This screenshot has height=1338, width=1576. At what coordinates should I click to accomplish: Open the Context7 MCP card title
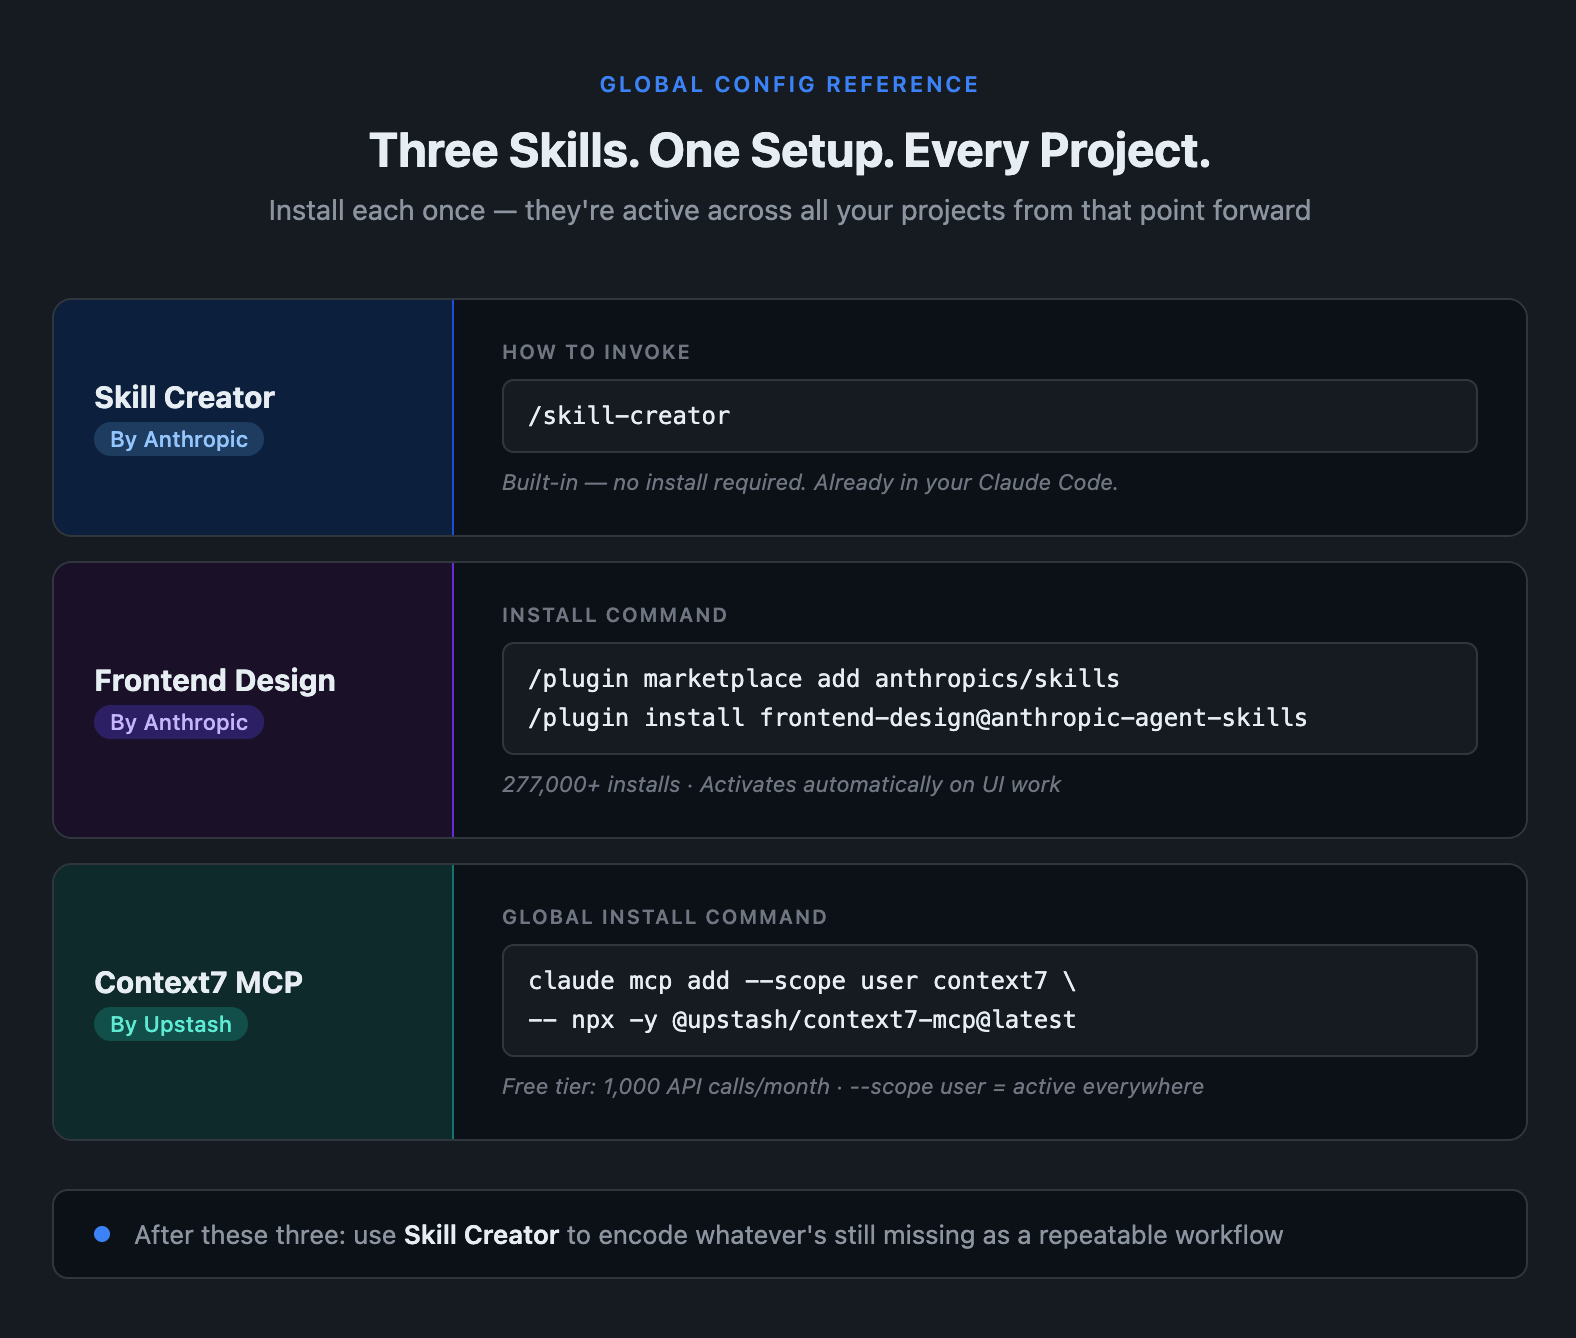pos(199,982)
